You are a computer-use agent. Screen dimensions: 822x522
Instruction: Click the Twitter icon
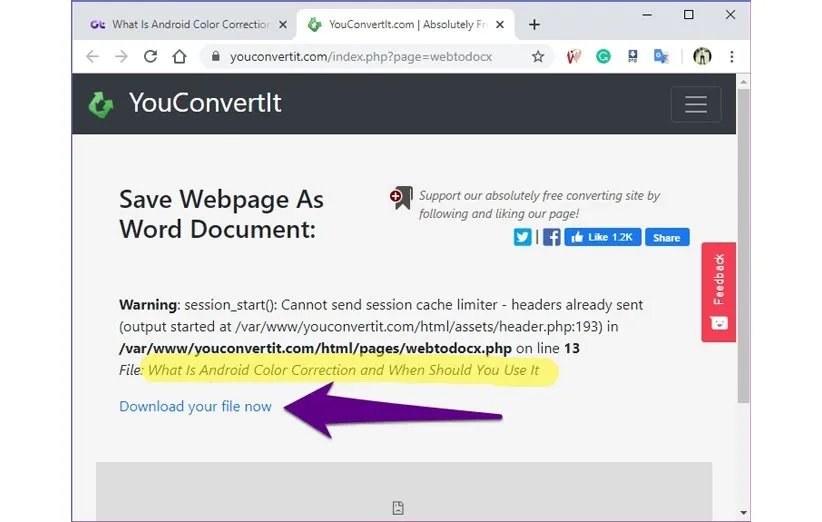point(522,237)
